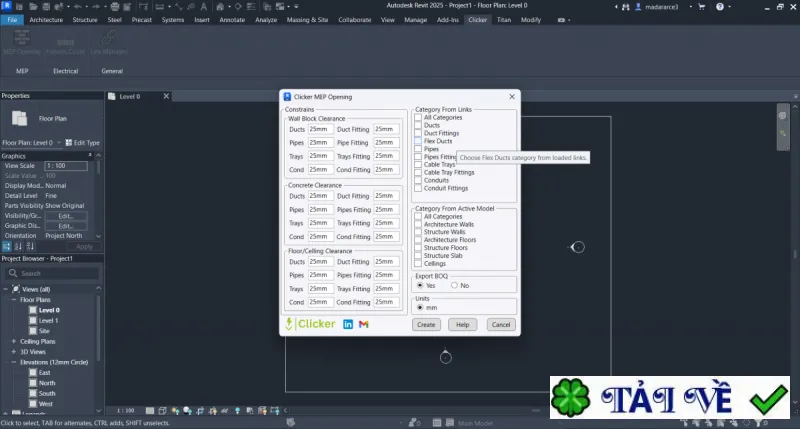
Task: Click the Help question mark icon
Action: 719,7
